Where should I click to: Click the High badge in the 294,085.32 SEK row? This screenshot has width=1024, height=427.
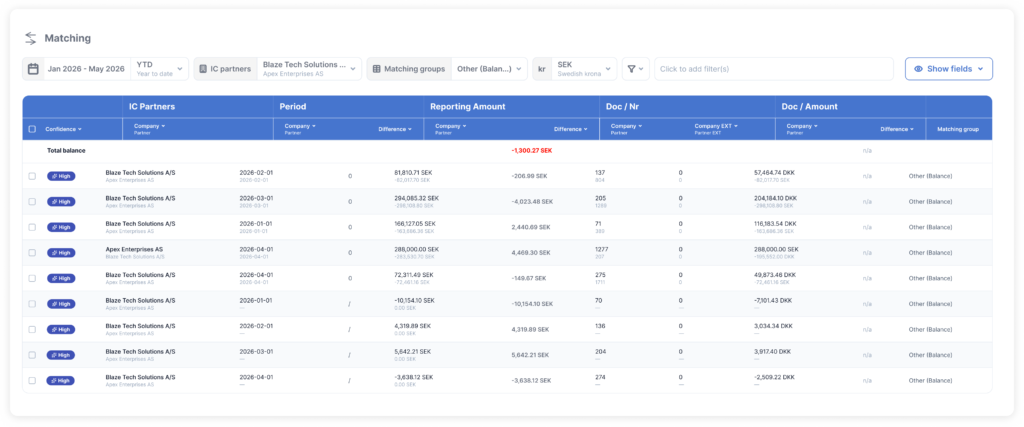61,202
